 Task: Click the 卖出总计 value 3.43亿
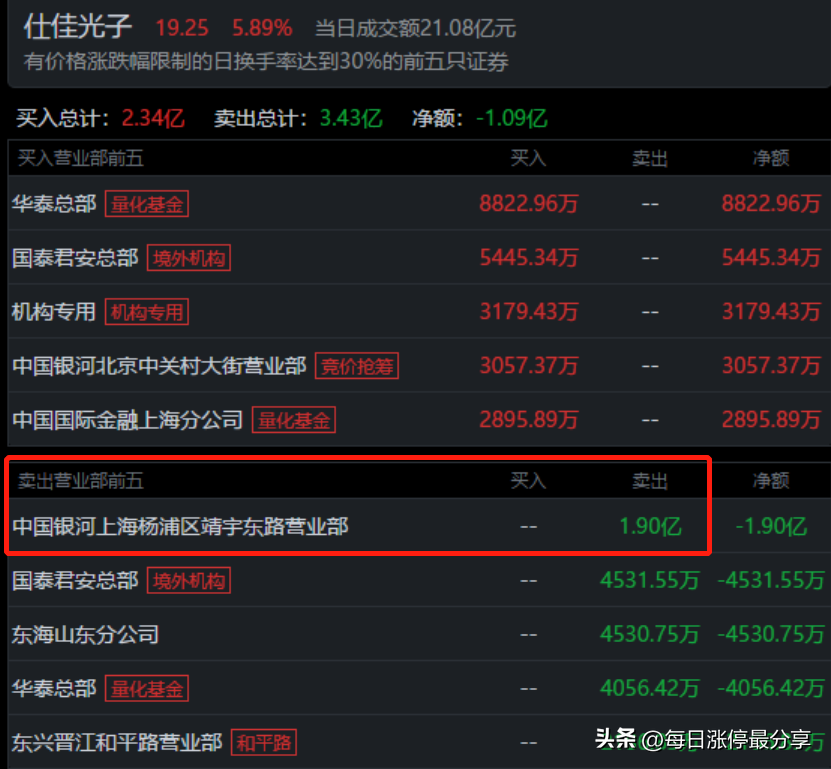[x=351, y=118]
